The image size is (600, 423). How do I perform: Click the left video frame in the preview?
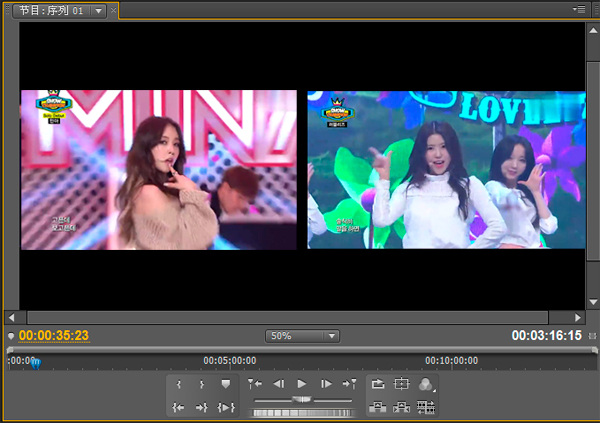pos(159,170)
